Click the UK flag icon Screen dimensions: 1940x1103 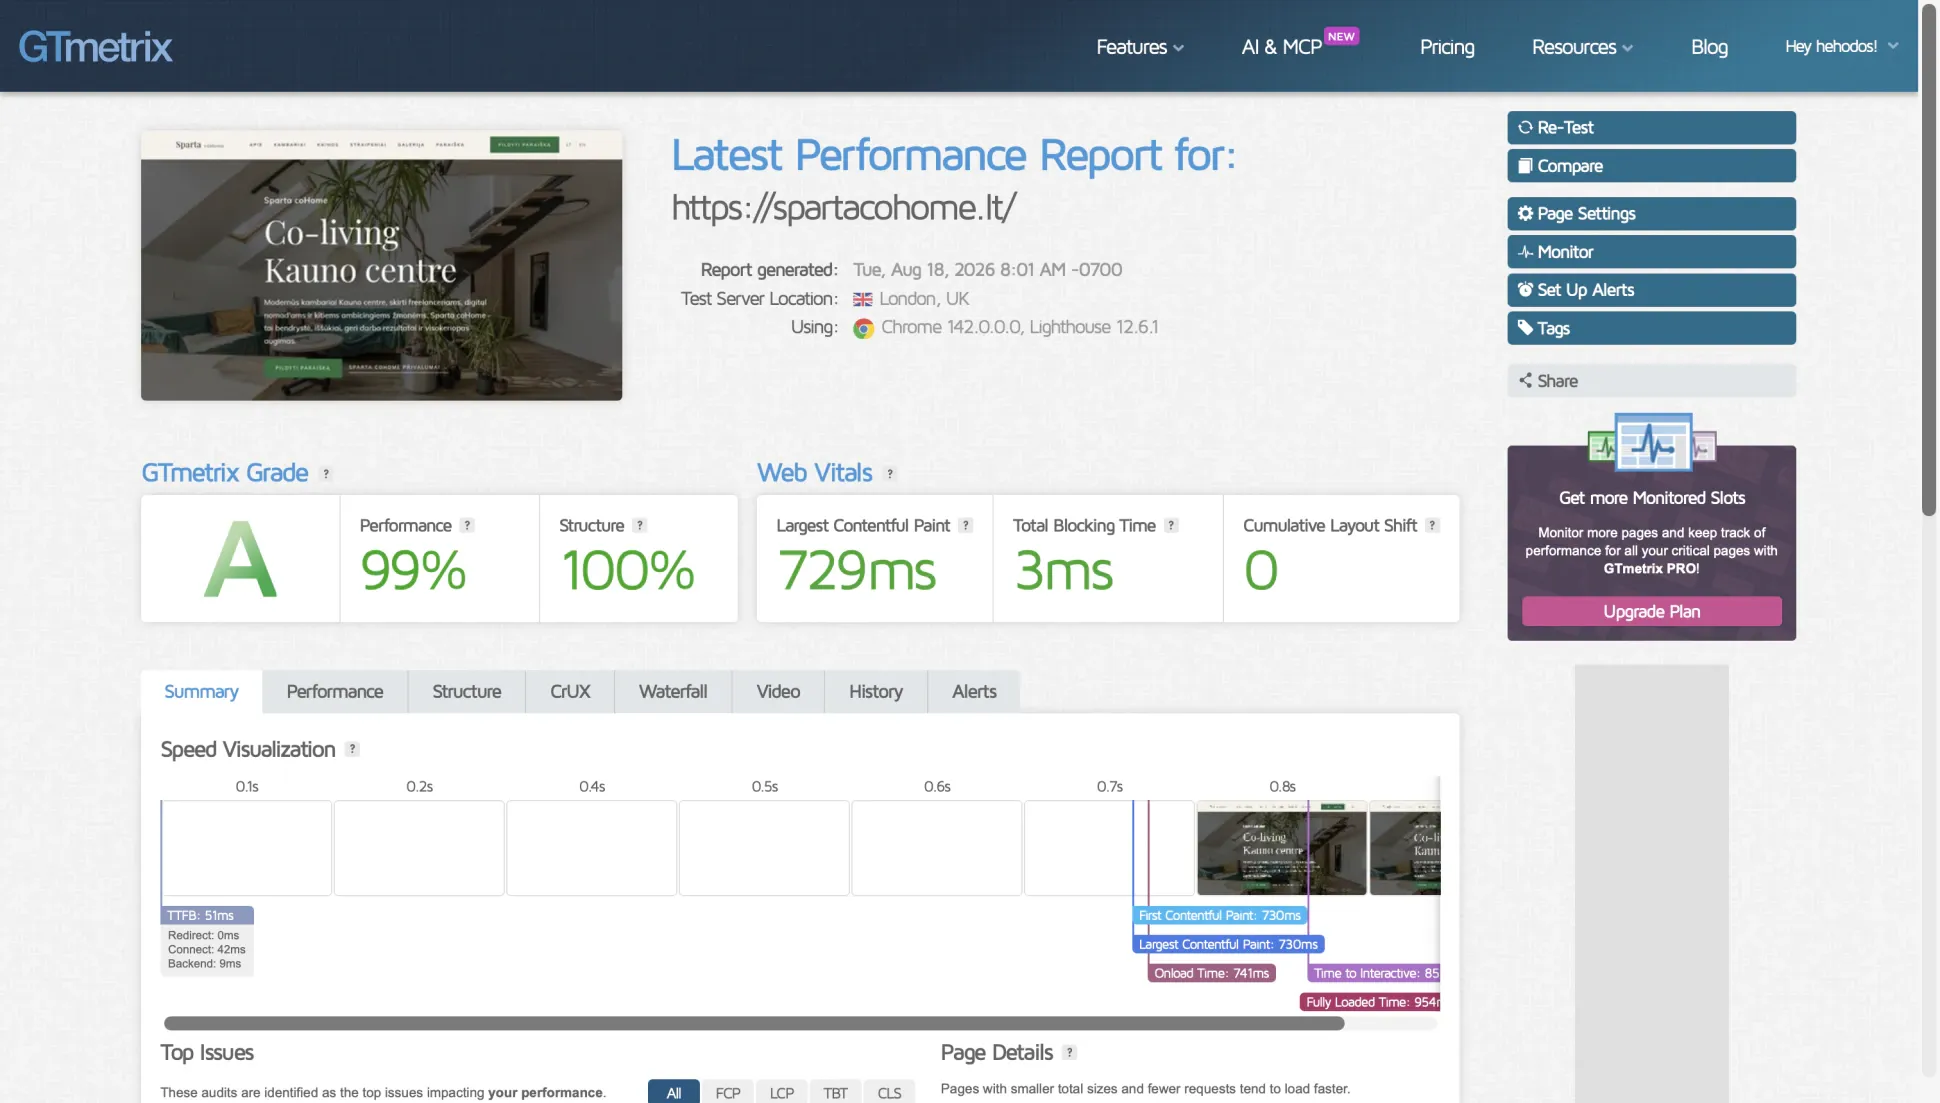862,299
